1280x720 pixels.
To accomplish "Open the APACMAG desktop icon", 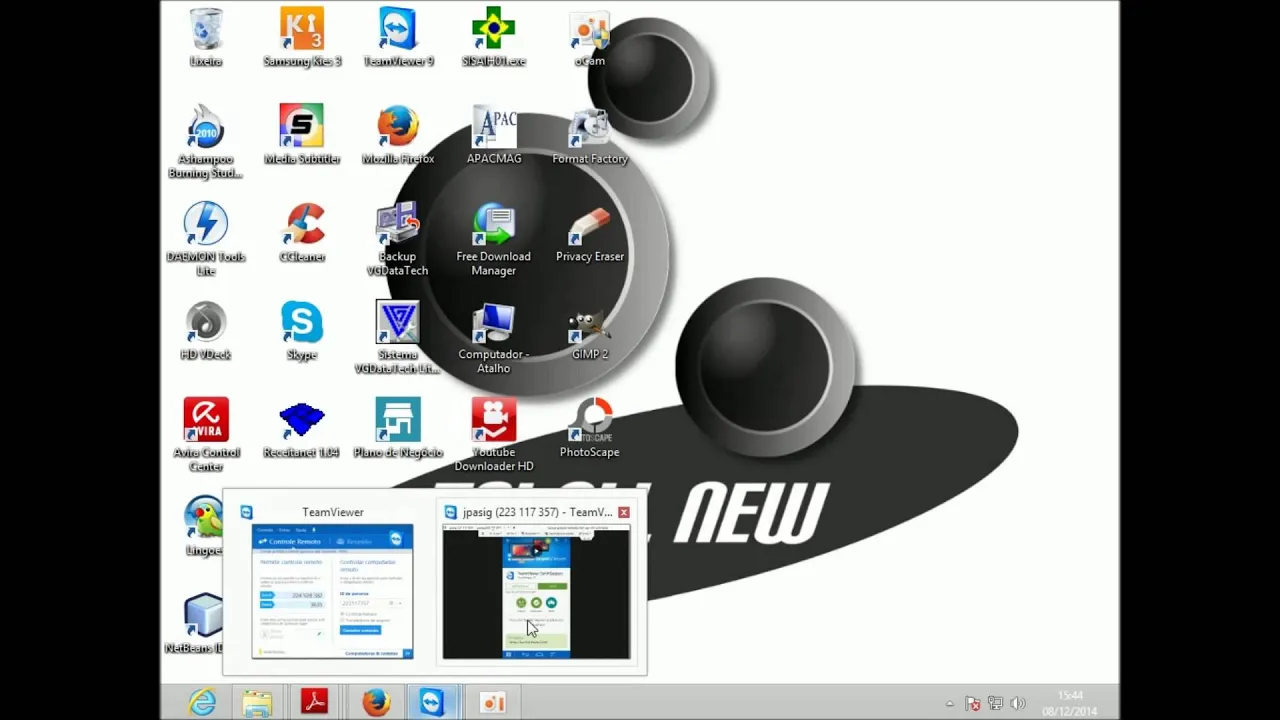I will click(494, 135).
